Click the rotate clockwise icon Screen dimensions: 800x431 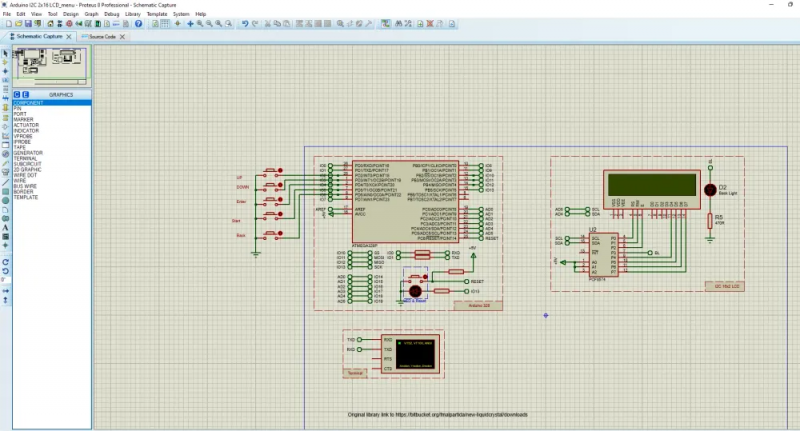pyautogui.click(x=6, y=262)
